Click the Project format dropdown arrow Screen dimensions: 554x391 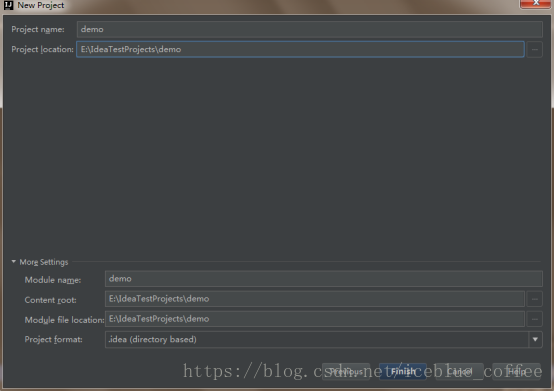tap(535, 339)
